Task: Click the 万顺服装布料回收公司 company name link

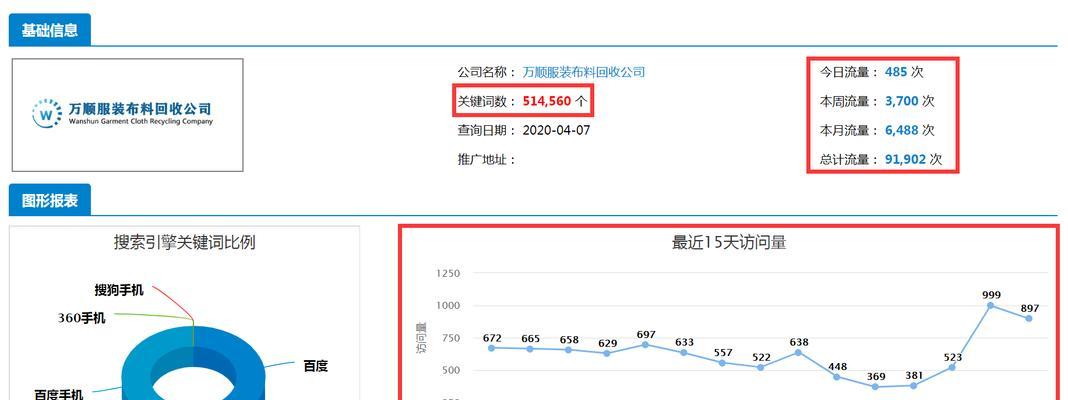Action: pyautogui.click(x=584, y=72)
